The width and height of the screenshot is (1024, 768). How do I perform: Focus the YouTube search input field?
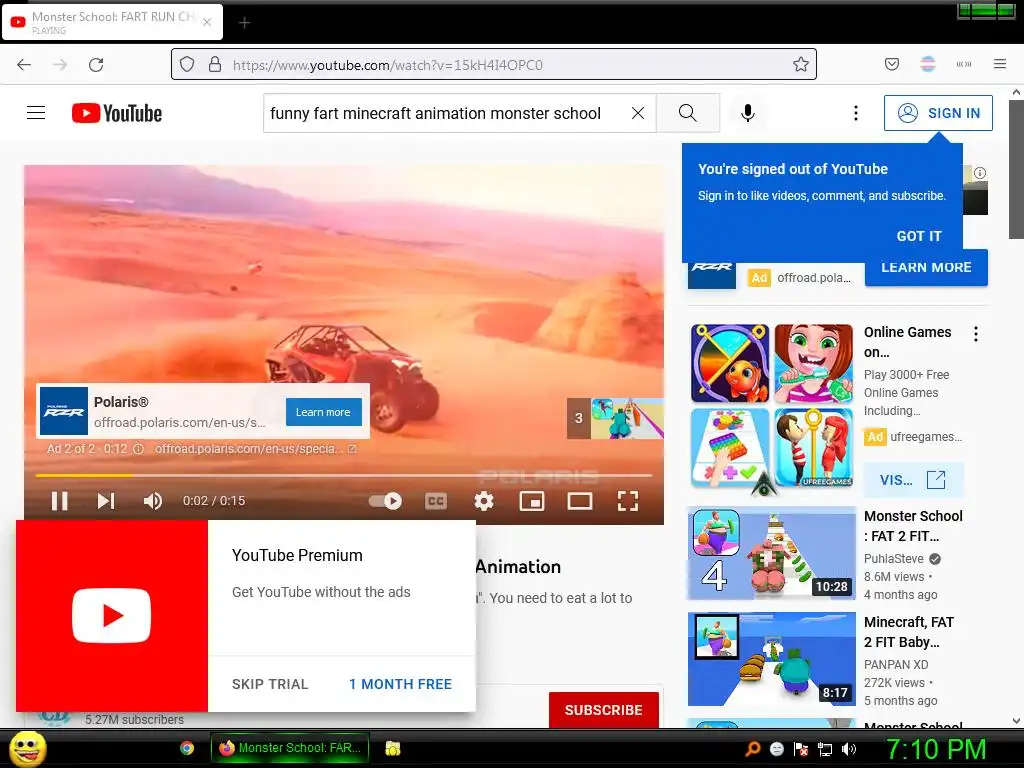pyautogui.click(x=447, y=113)
